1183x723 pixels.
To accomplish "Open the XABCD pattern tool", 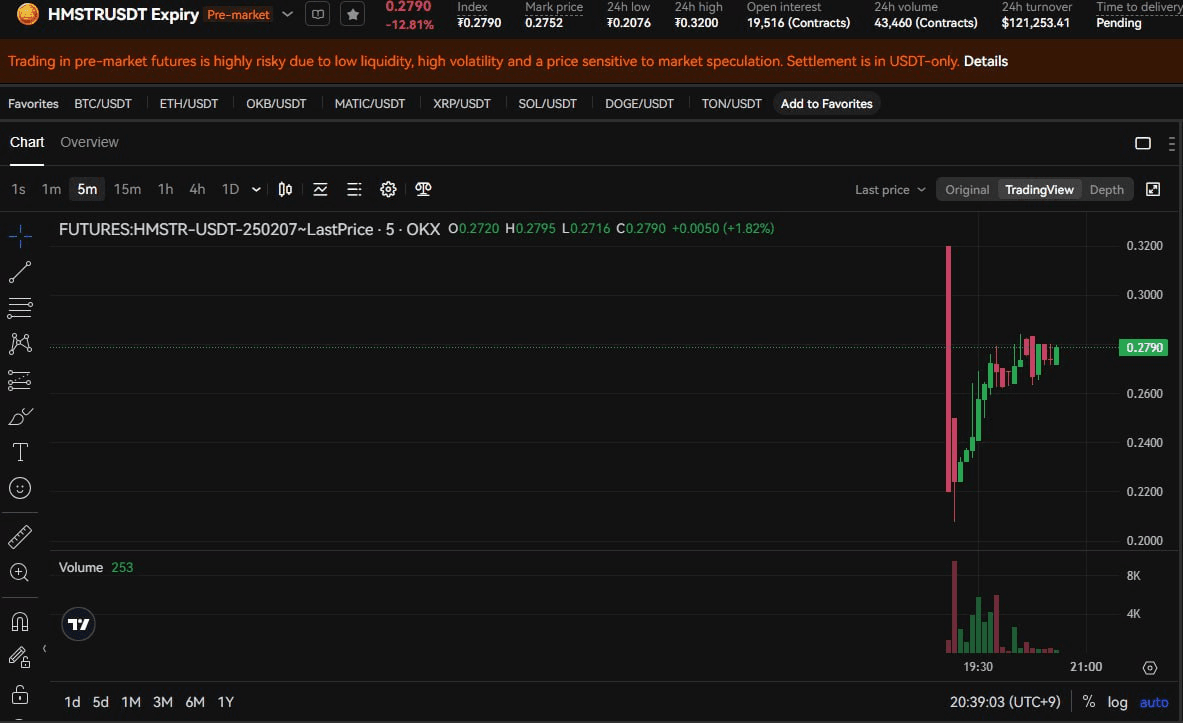I will 20,343.
